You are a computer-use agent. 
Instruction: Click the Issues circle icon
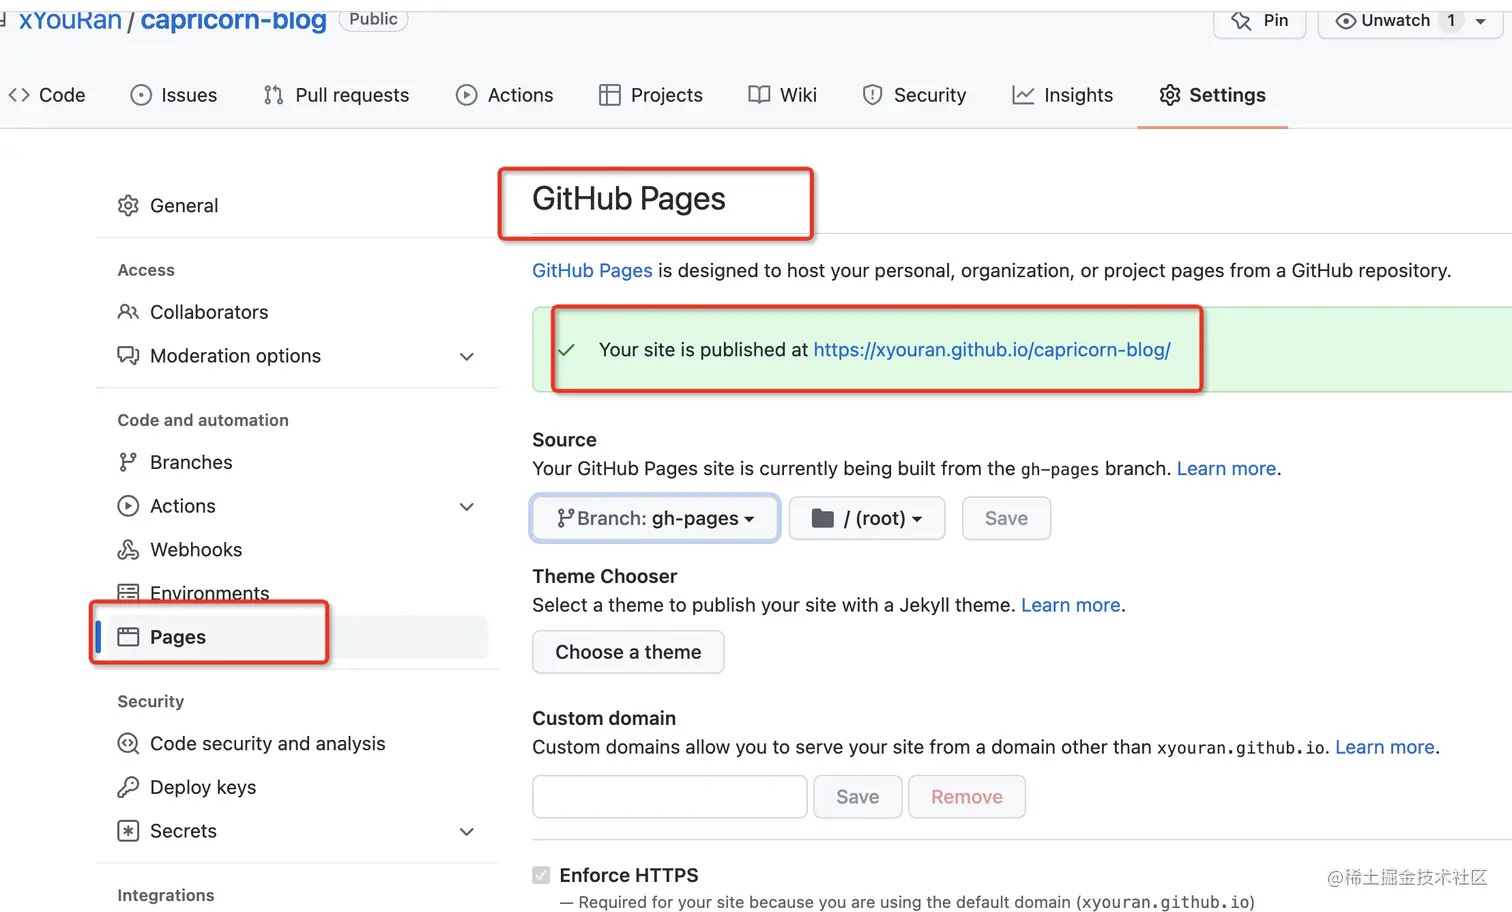tap(141, 95)
